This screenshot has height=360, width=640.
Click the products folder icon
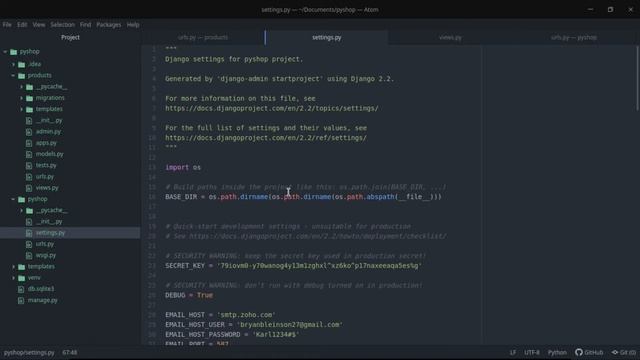[x=22, y=76]
